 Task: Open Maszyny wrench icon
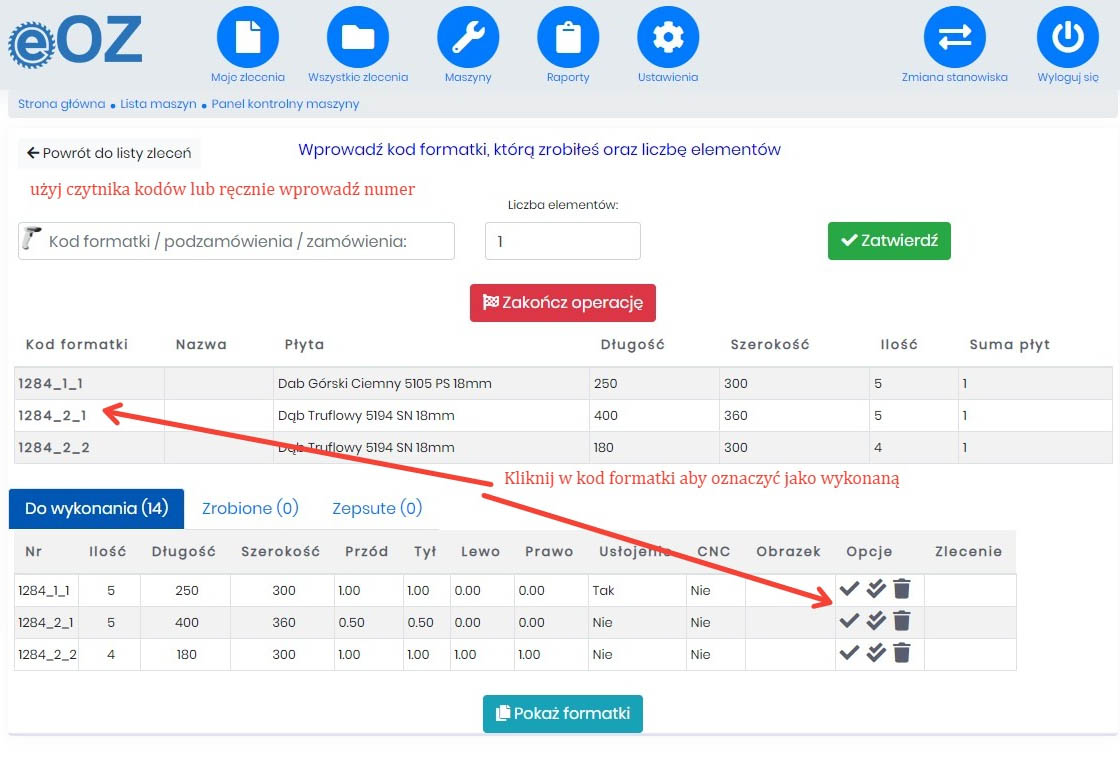click(467, 38)
